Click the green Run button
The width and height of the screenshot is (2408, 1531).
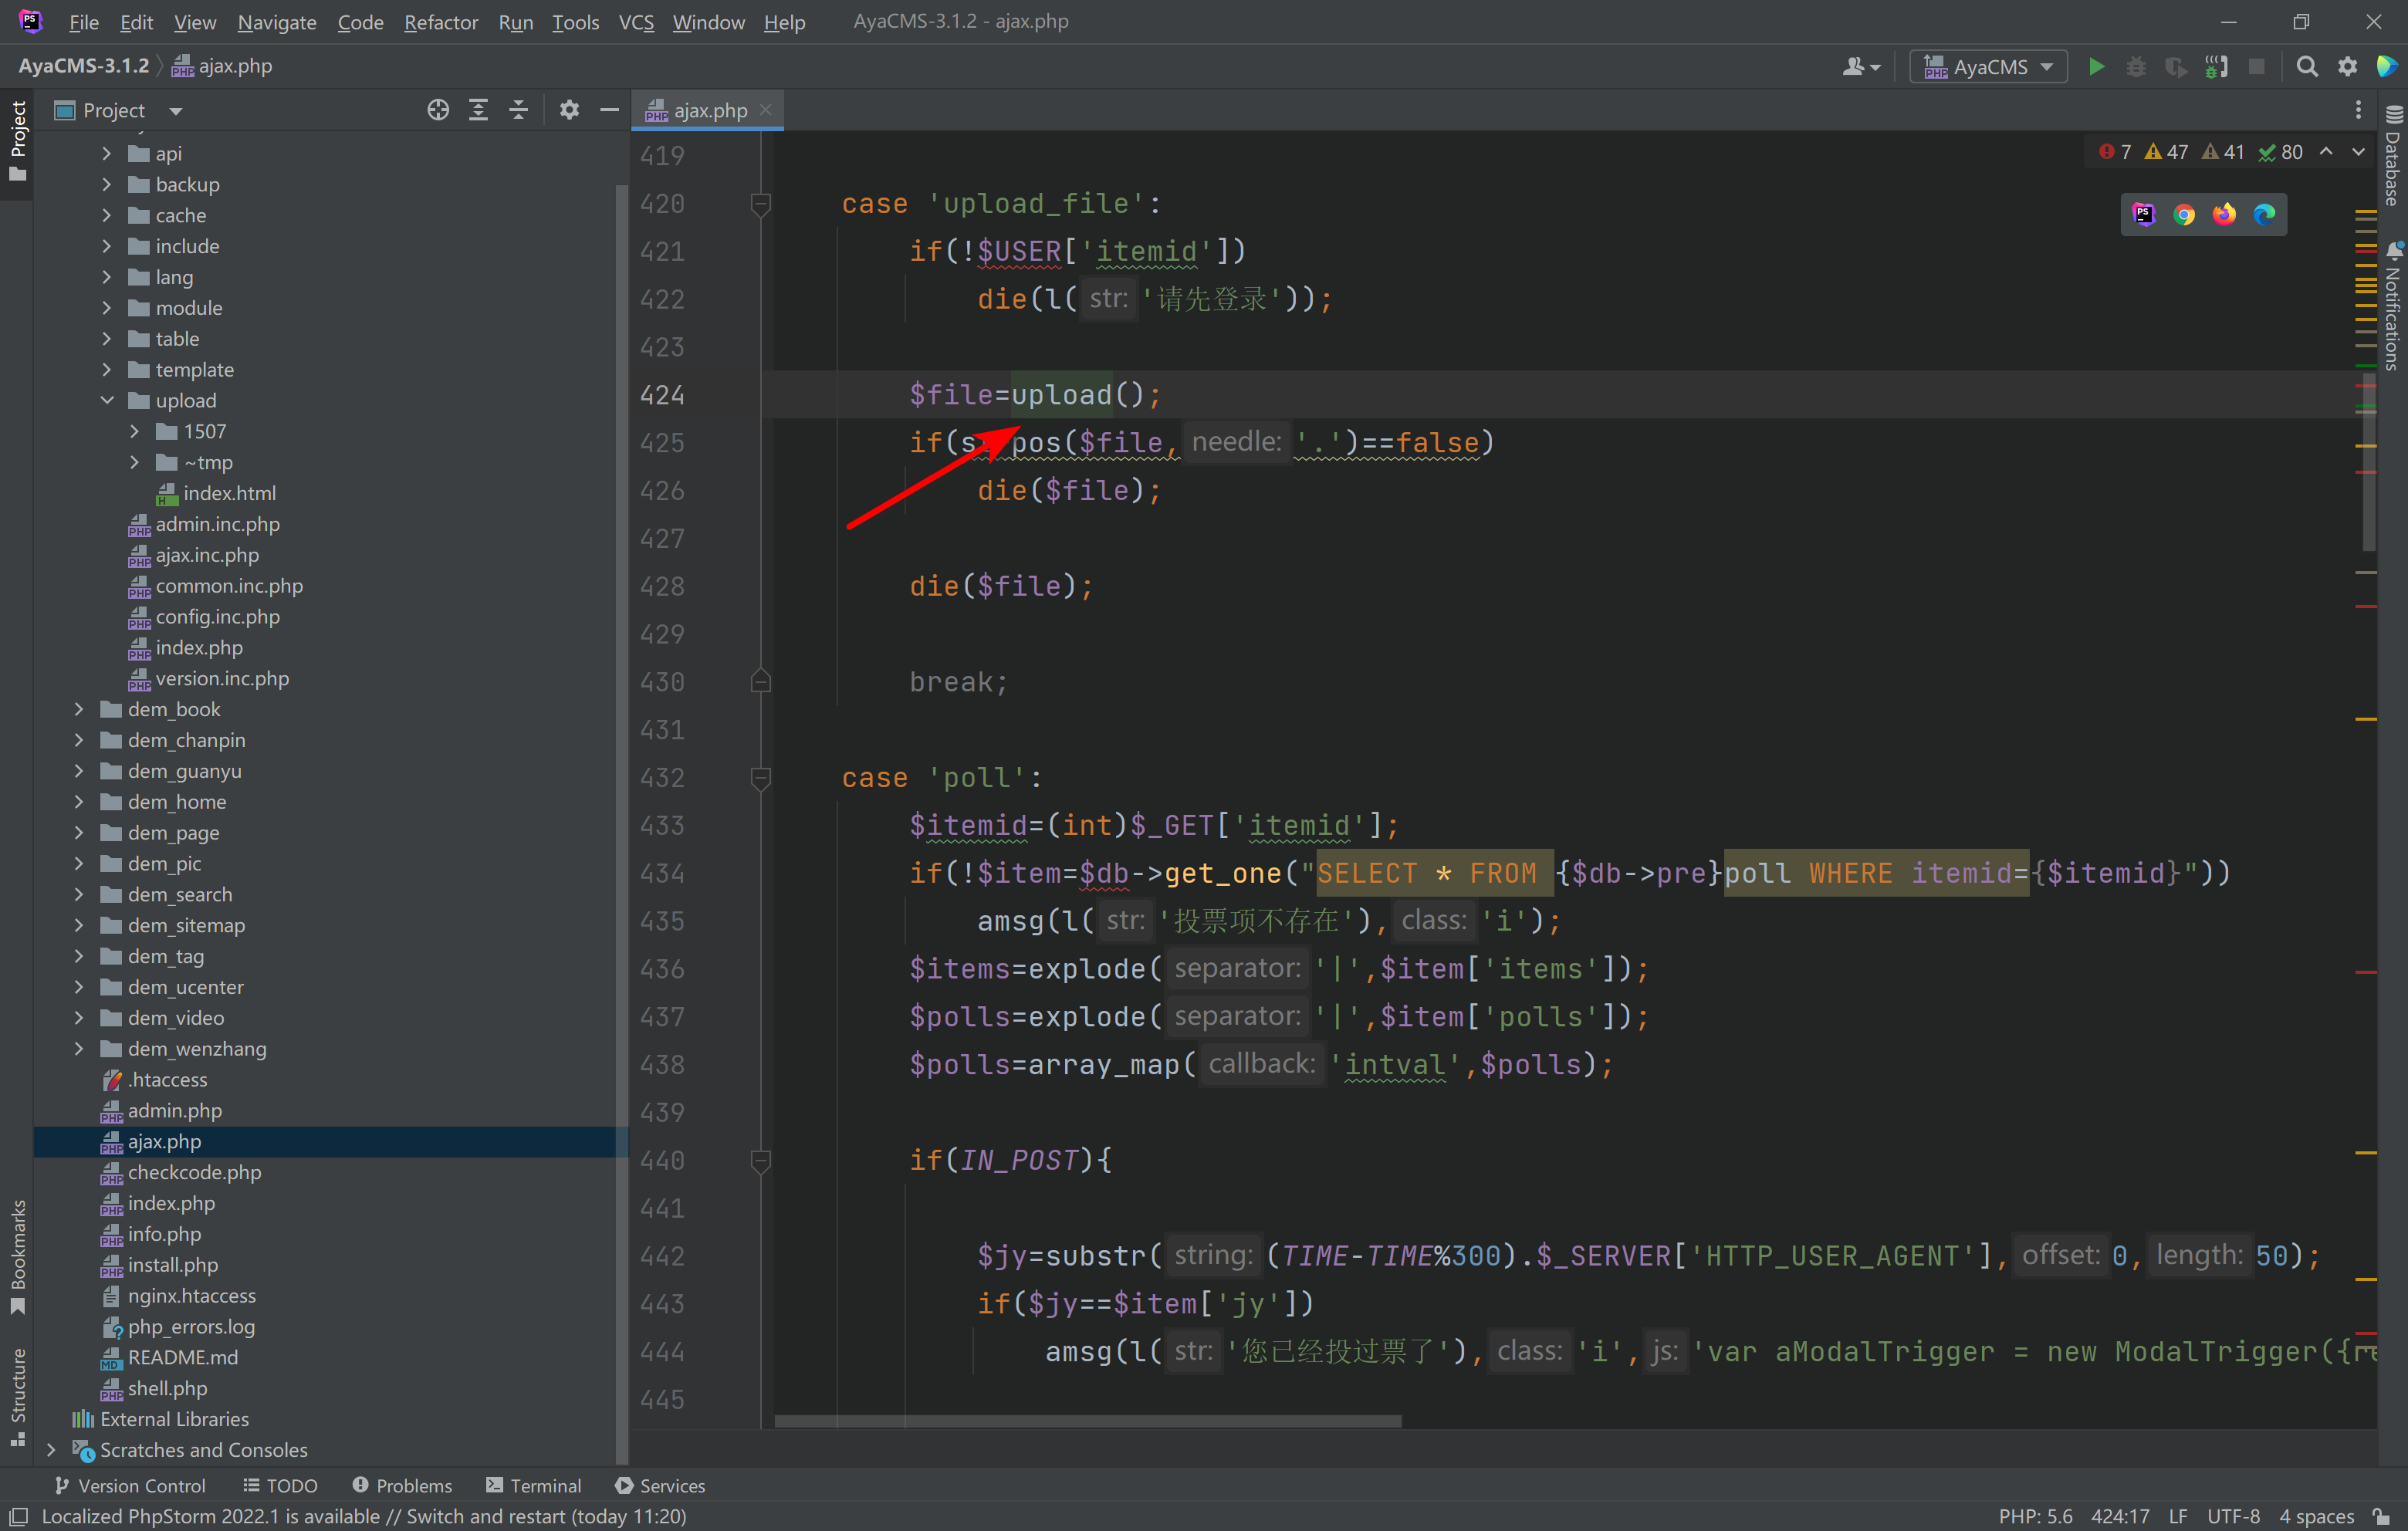2096,67
